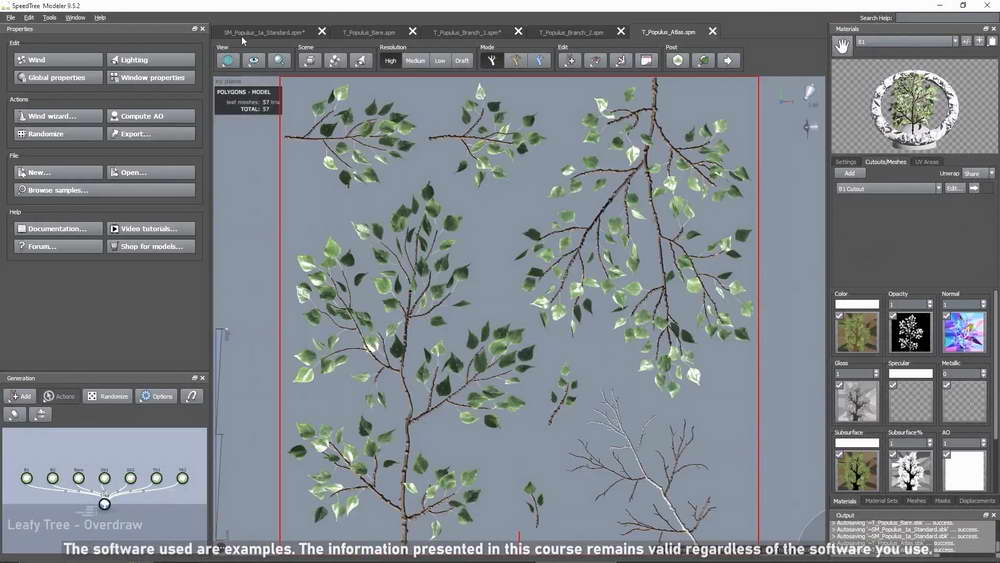Open the Window menu
1000x563 pixels.
pyautogui.click(x=75, y=18)
